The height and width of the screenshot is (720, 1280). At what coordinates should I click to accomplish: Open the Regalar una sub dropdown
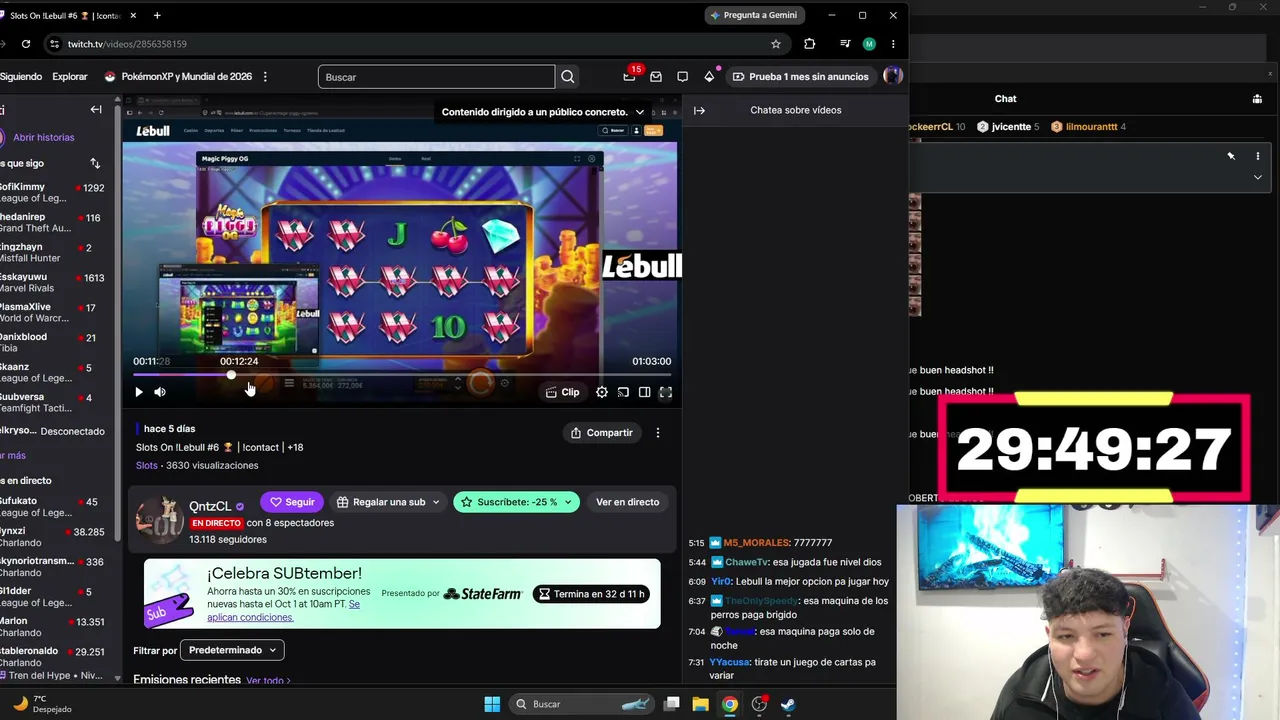tap(388, 502)
